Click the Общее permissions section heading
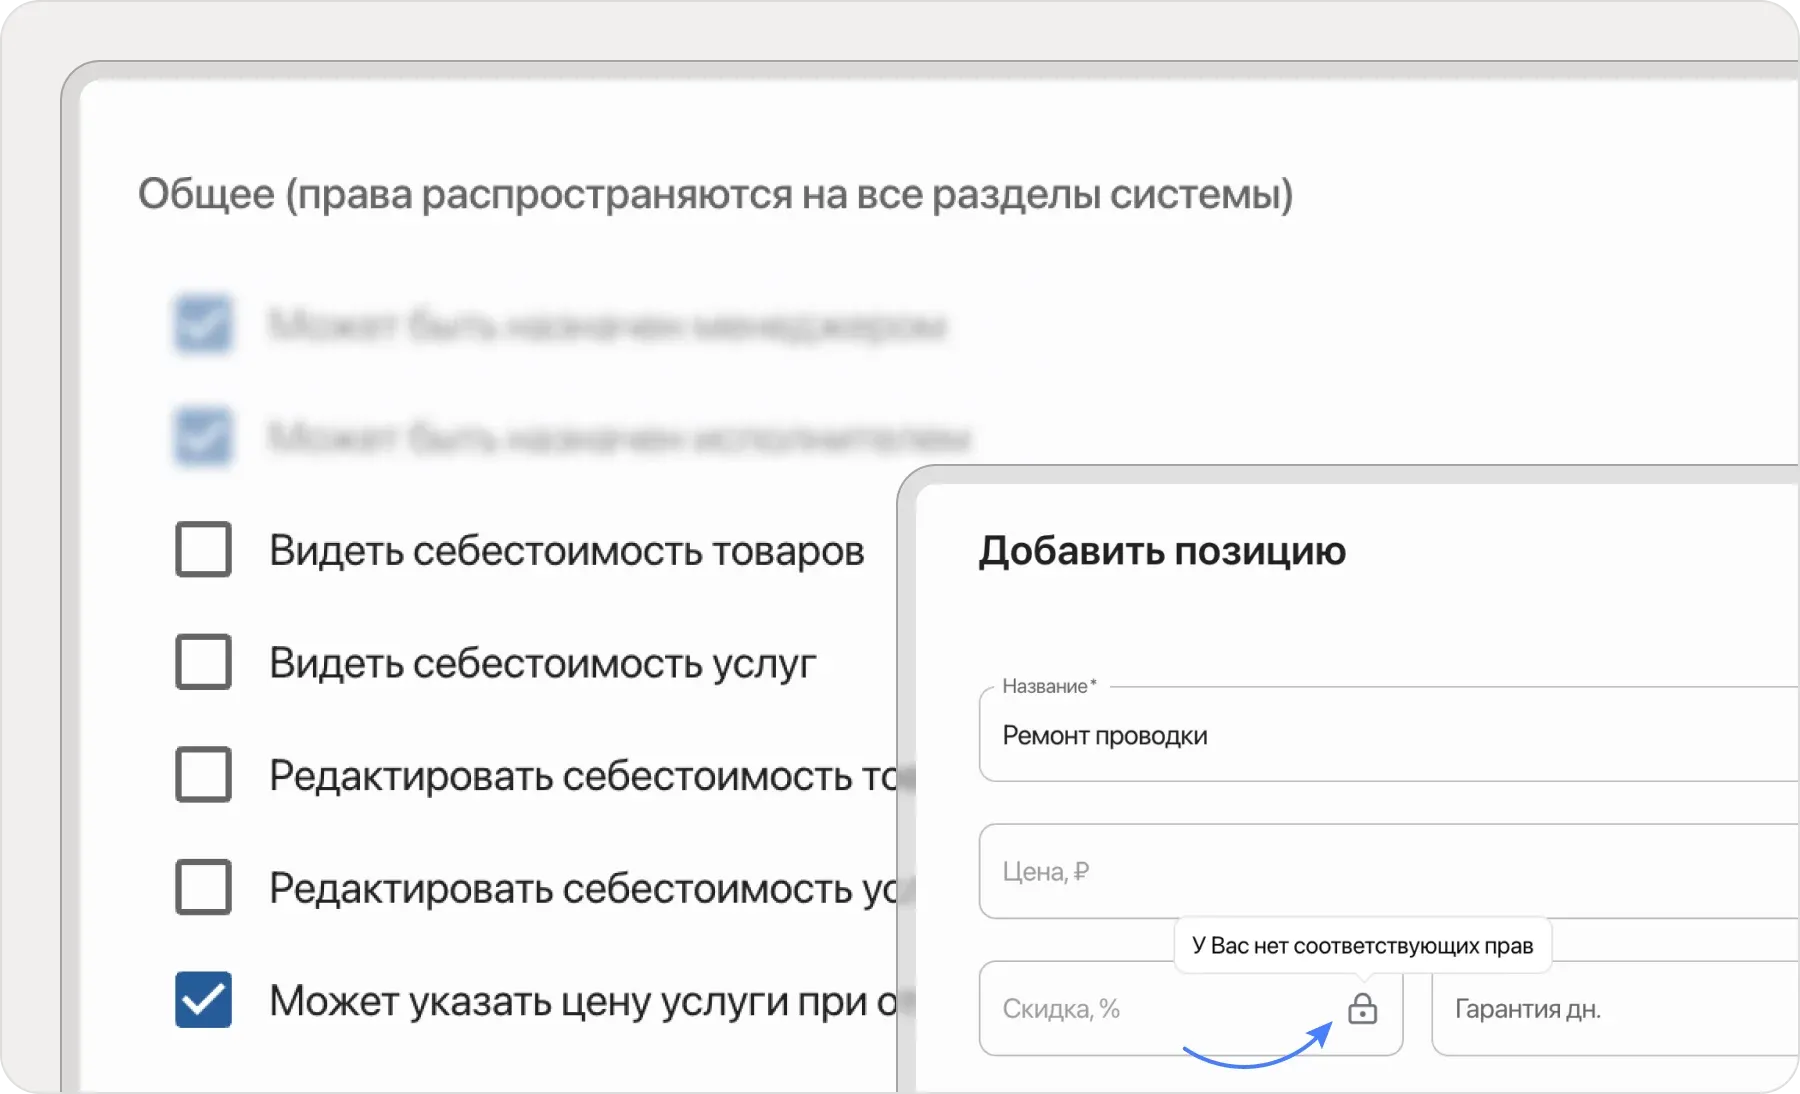Viewport: 1800px width, 1094px height. click(x=715, y=194)
